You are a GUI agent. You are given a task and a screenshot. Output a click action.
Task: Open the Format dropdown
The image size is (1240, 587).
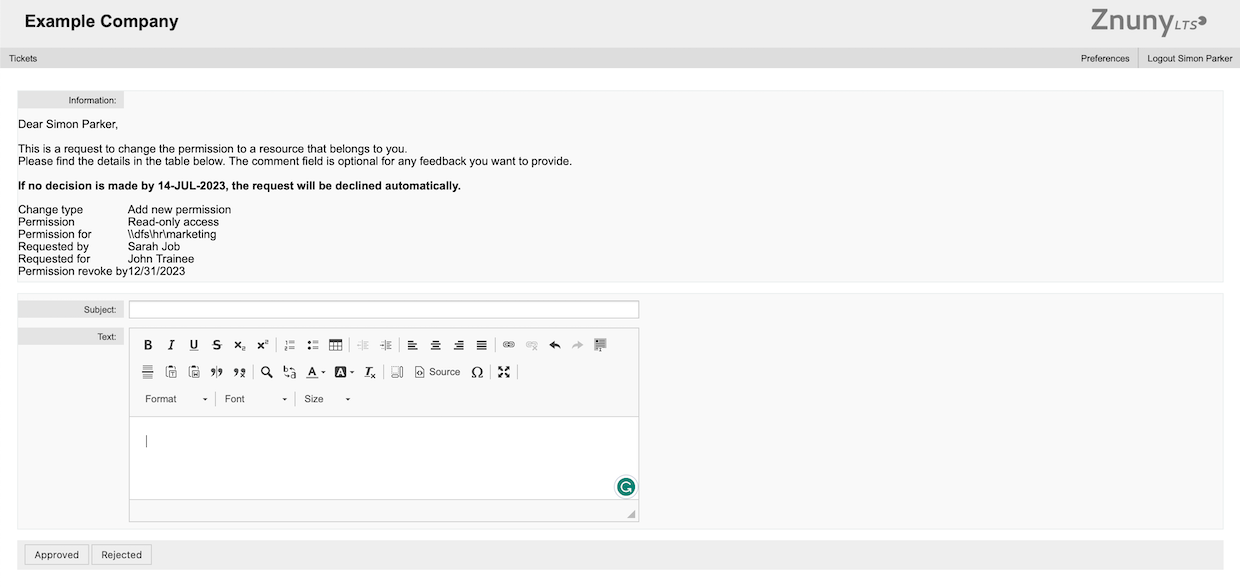(176, 399)
